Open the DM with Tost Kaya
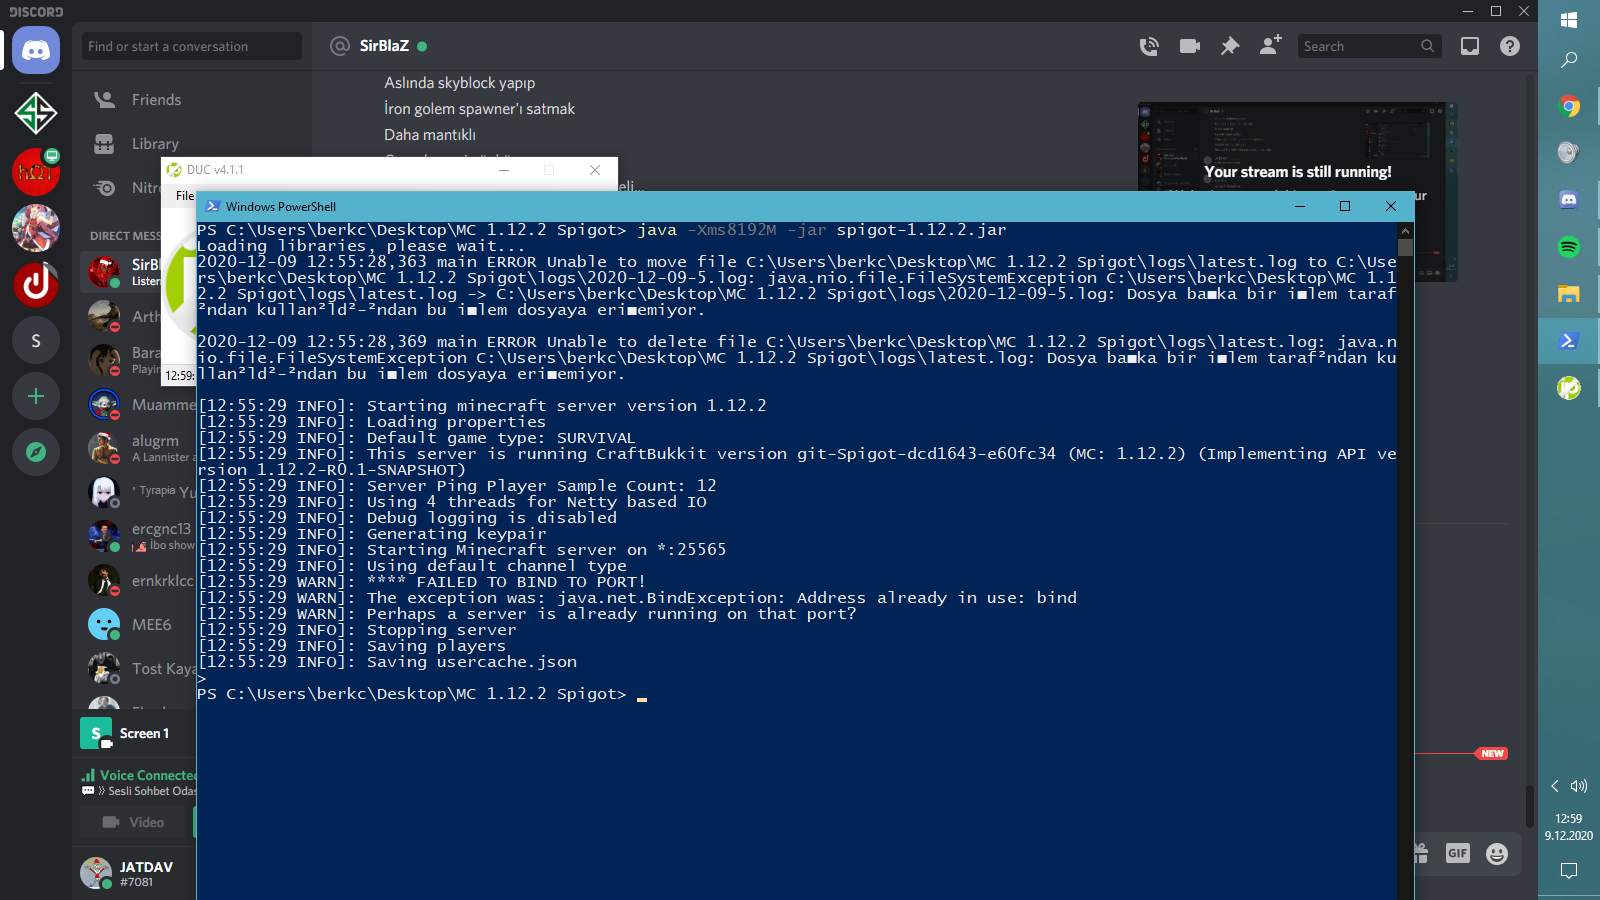 click(x=139, y=668)
